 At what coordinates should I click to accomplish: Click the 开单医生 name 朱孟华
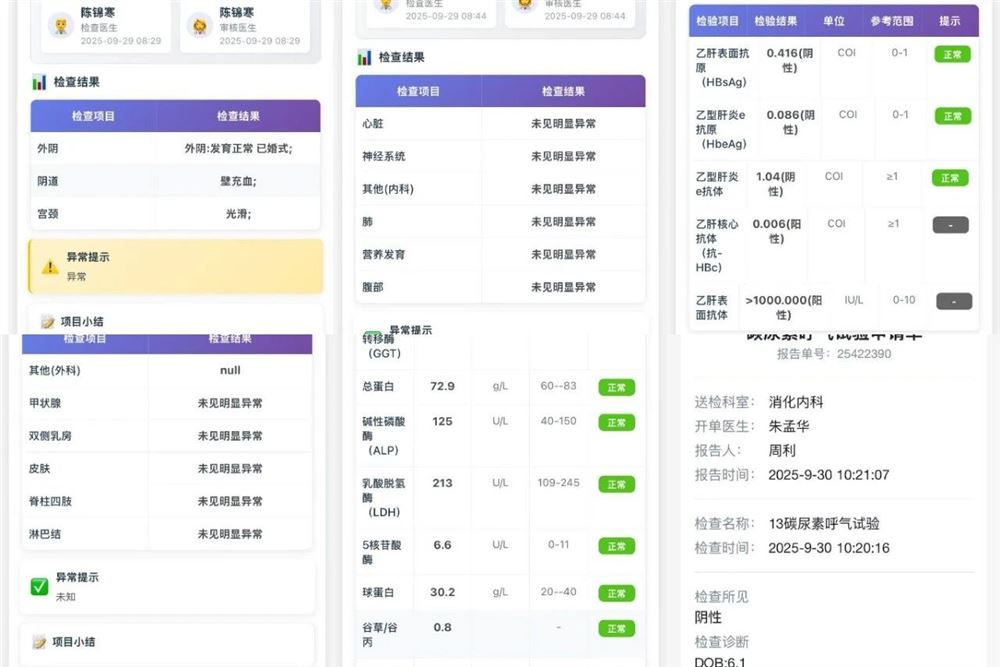tap(789, 427)
